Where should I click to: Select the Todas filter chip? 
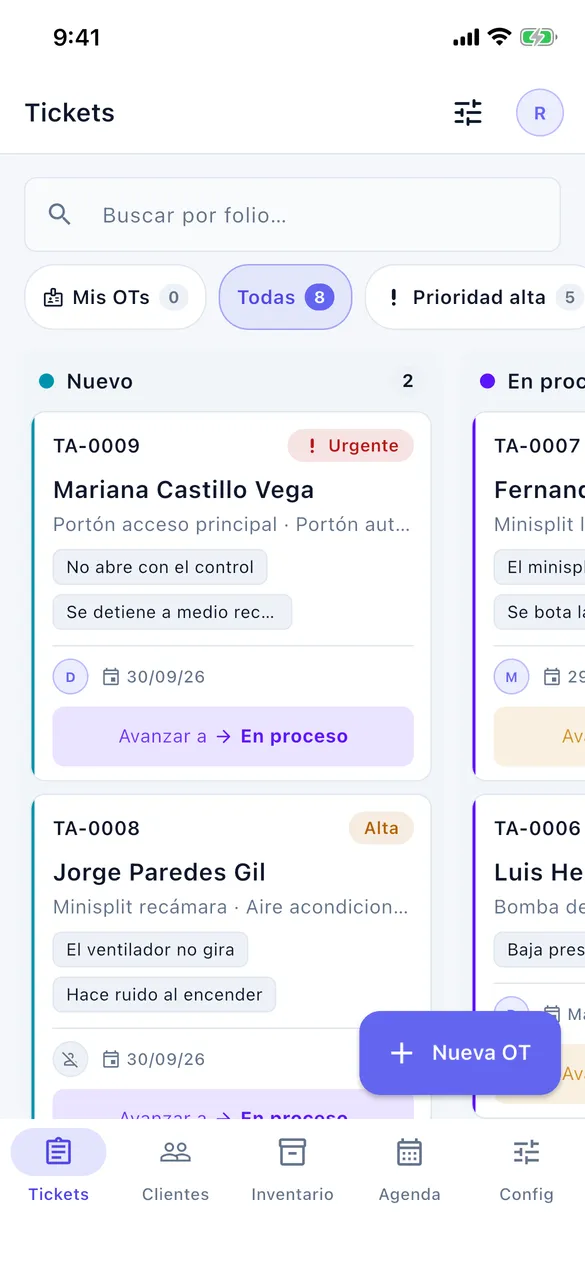285,297
